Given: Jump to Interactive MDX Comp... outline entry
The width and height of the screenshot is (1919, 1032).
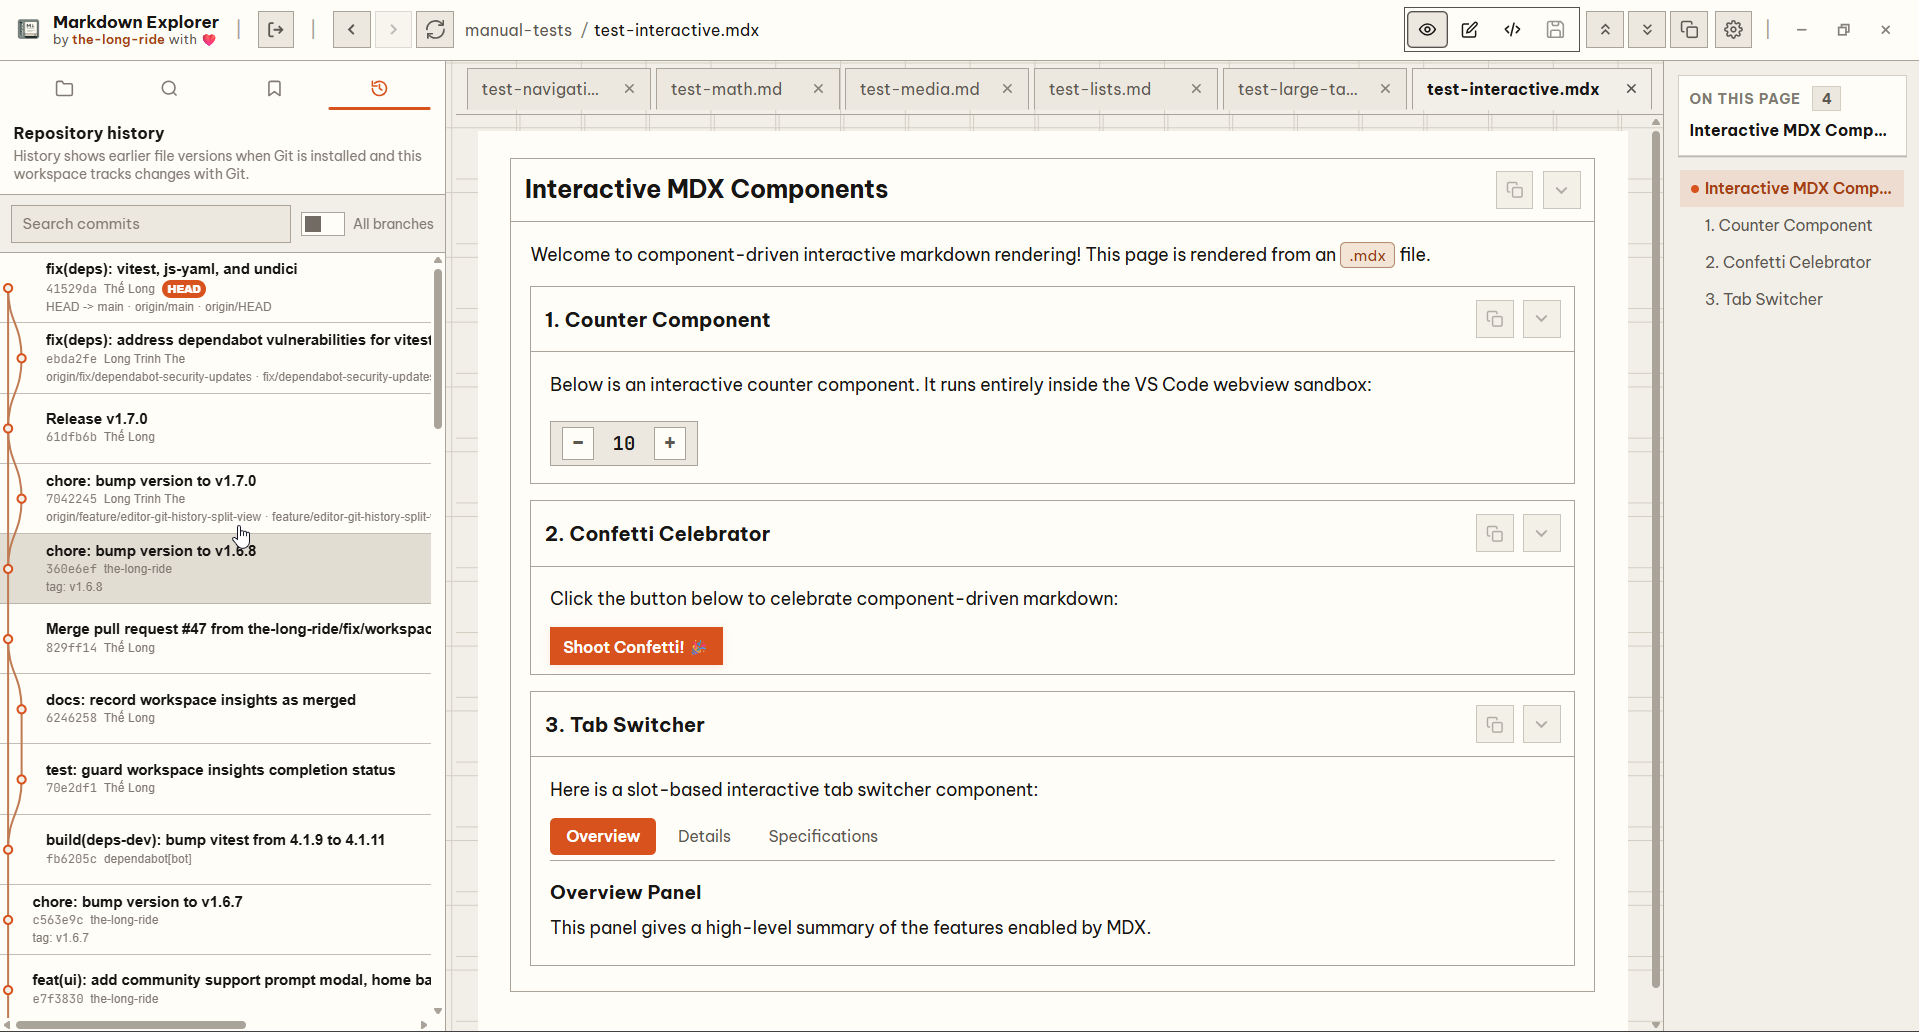Looking at the screenshot, I should coord(1791,188).
